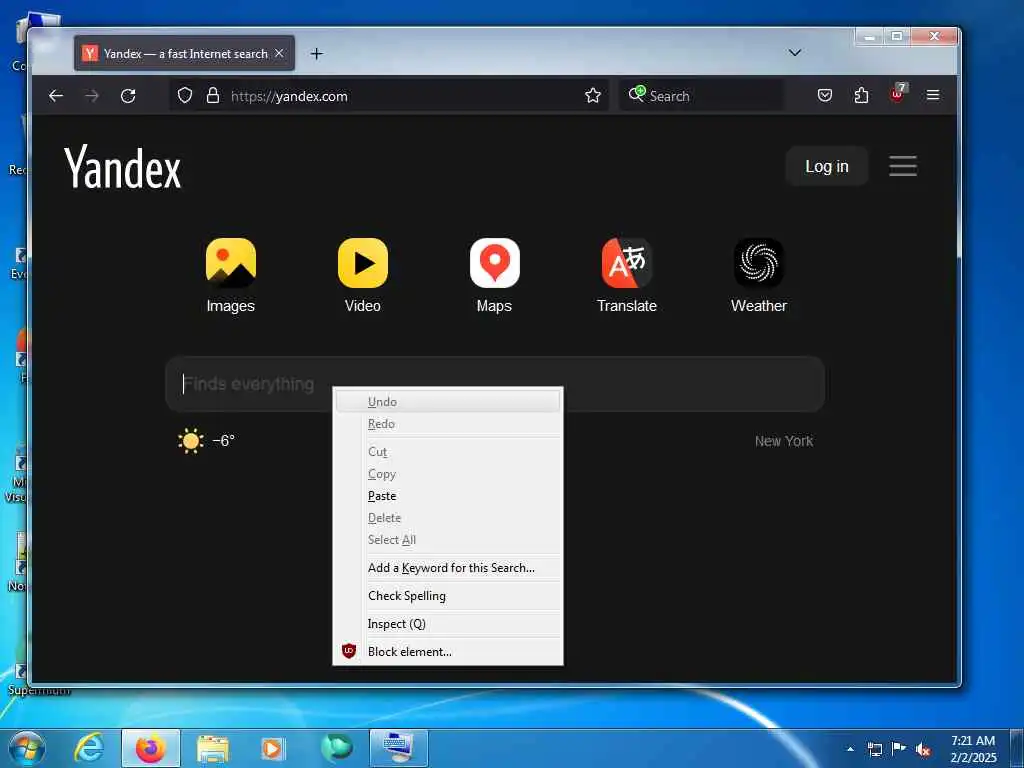This screenshot has width=1024, height=768.
Task: Open Yandex Images service
Action: (231, 275)
